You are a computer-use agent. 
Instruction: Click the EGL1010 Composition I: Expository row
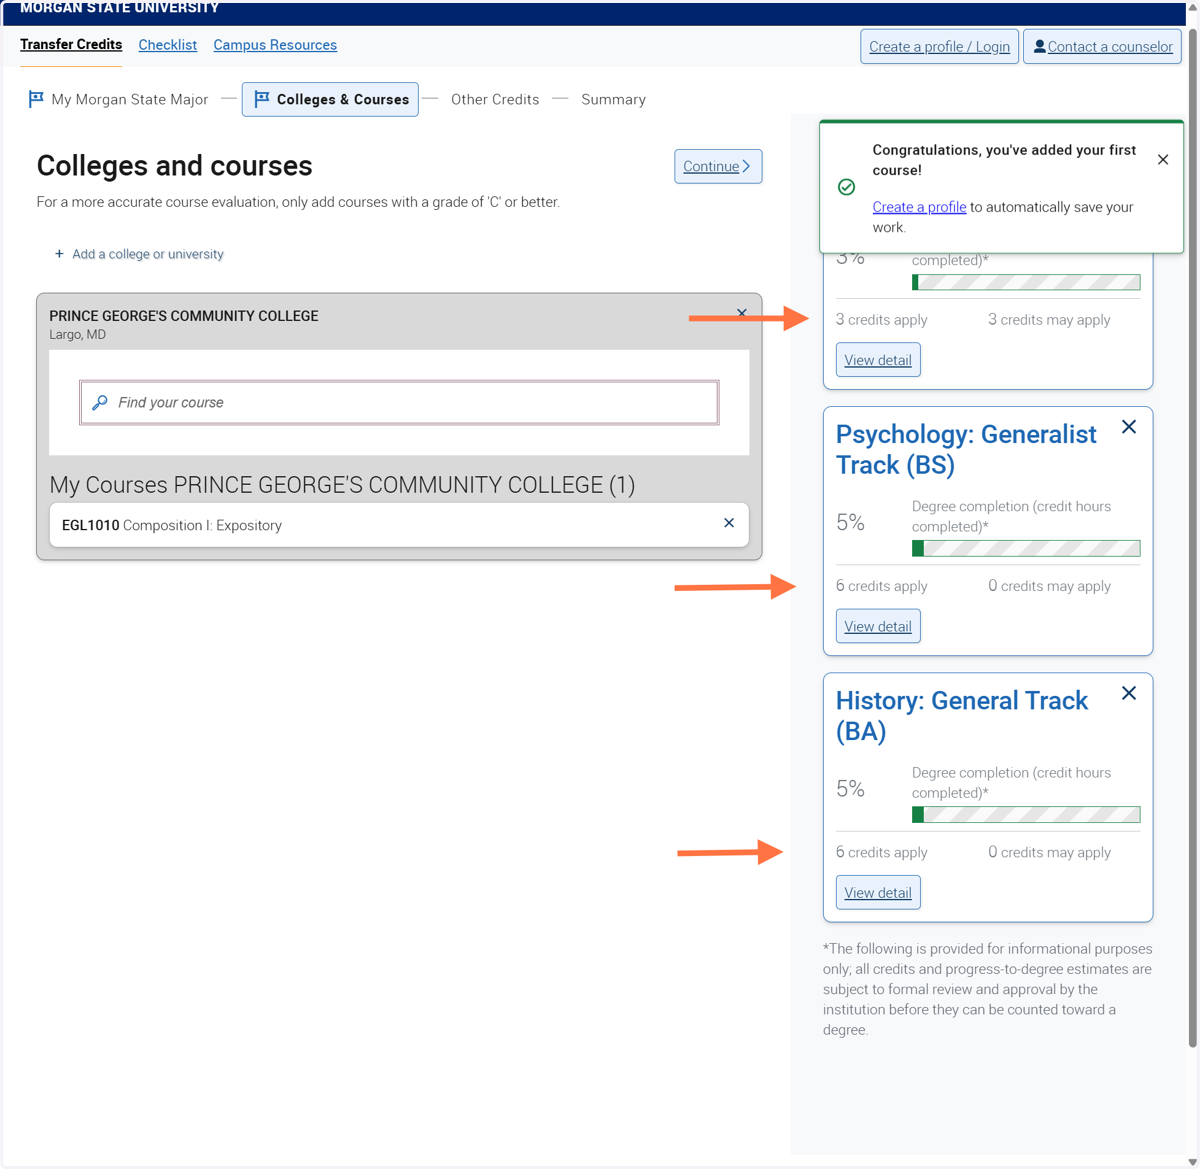point(399,525)
